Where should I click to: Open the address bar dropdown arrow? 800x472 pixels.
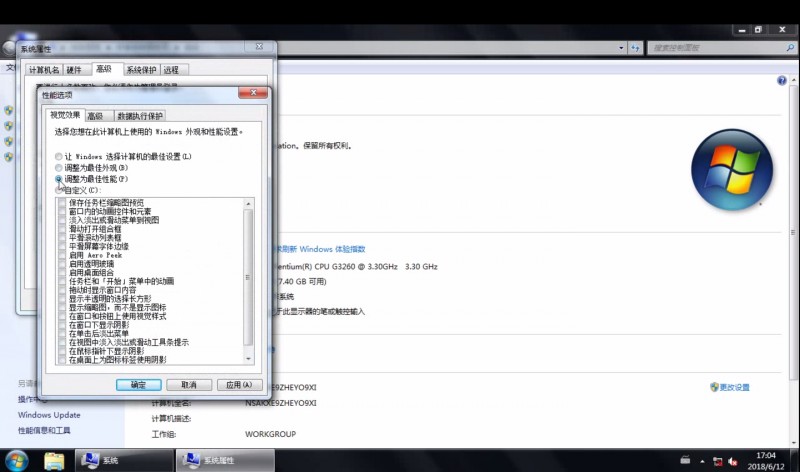pyautogui.click(x=621, y=48)
